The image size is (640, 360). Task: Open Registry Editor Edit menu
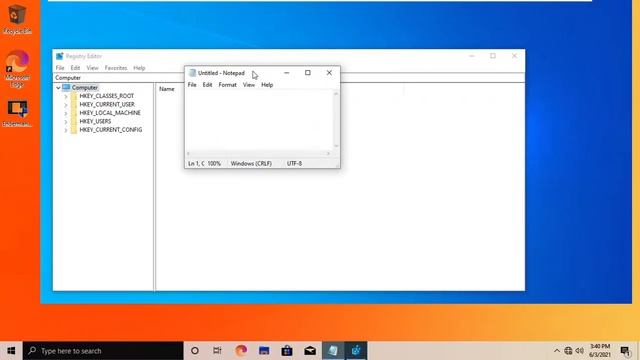point(75,68)
